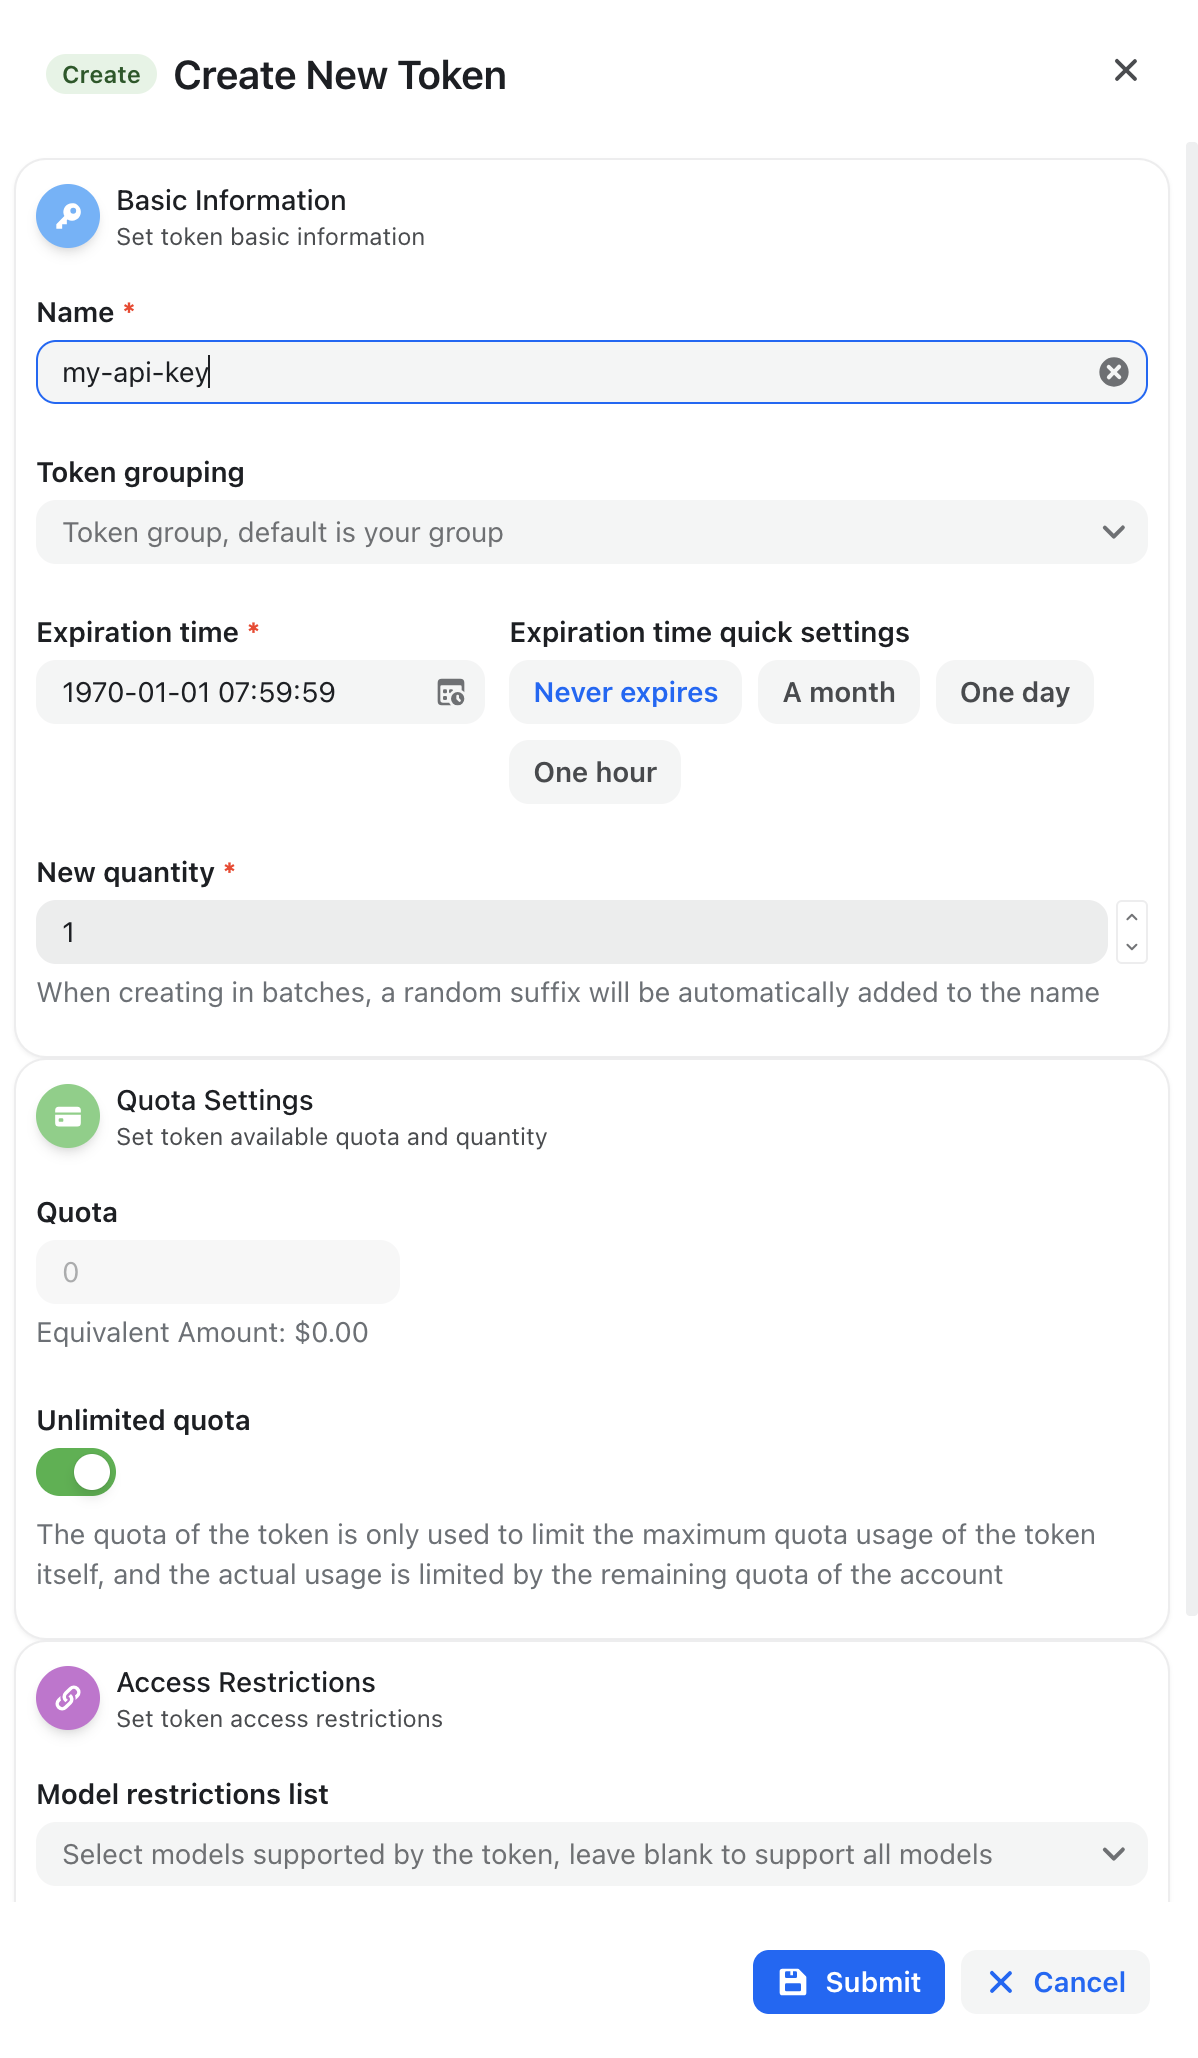Select the Never expires quick setting

click(x=625, y=692)
